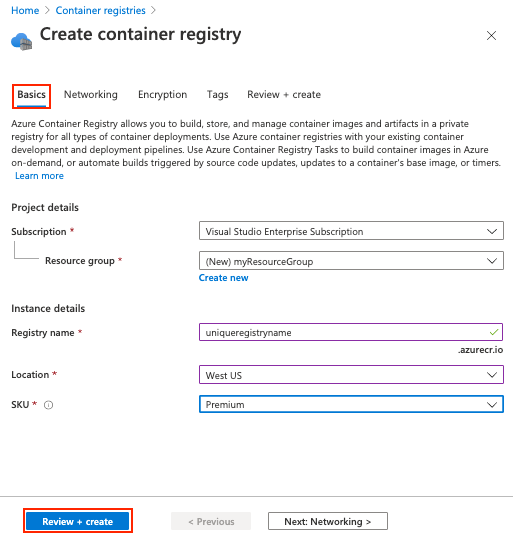Click the SKU info icon
Screen dimensions: 513x536
(x=49, y=405)
